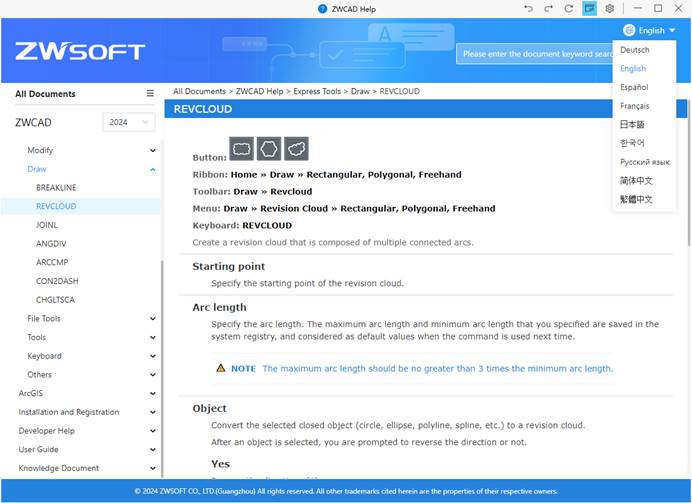Click the document keyword search field
Viewport: 692px width, 503px height.
point(535,54)
